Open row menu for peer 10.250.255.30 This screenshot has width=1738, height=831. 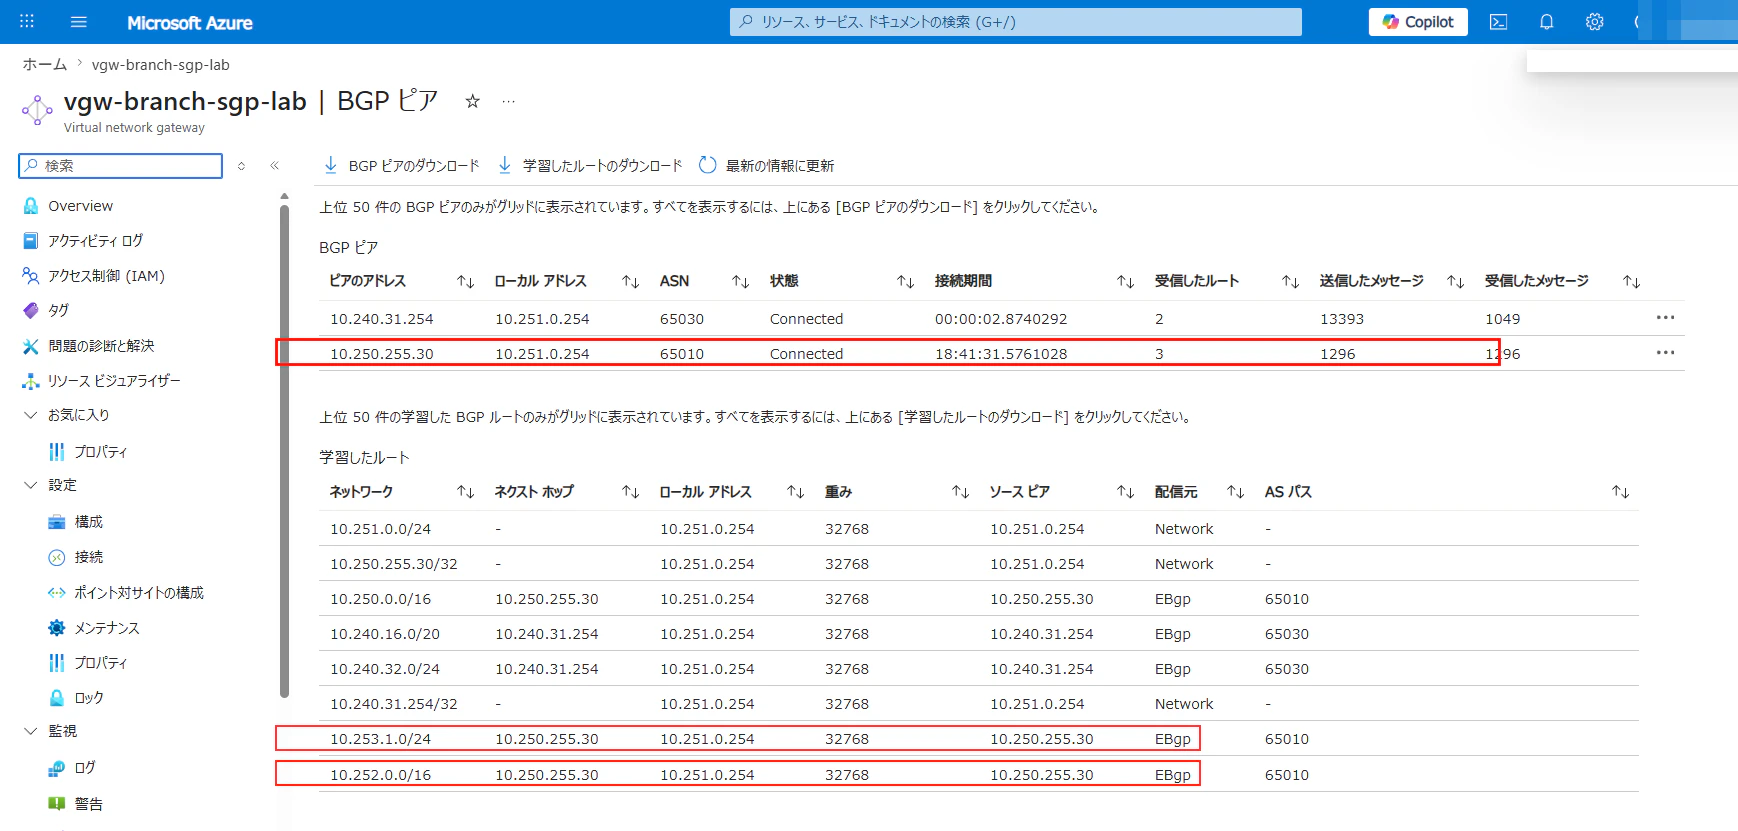coord(1665,353)
